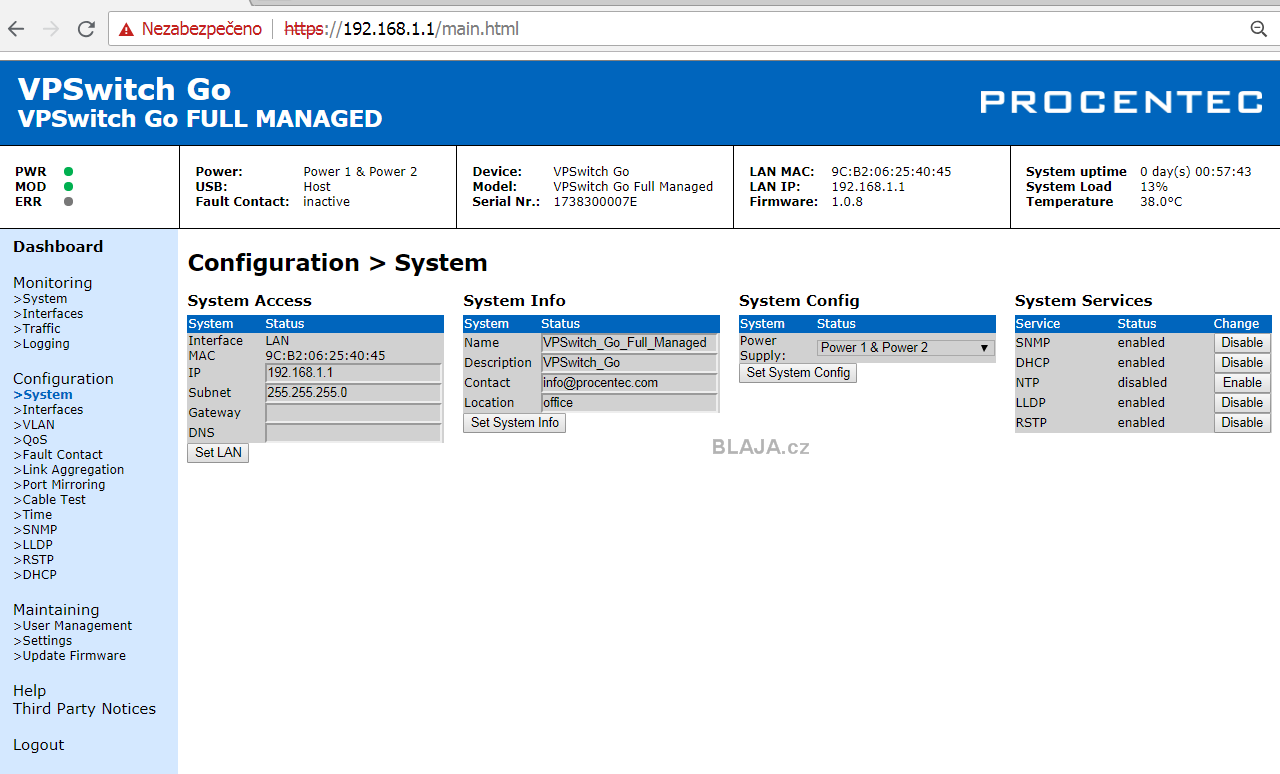Click the IP address input field

(x=353, y=373)
